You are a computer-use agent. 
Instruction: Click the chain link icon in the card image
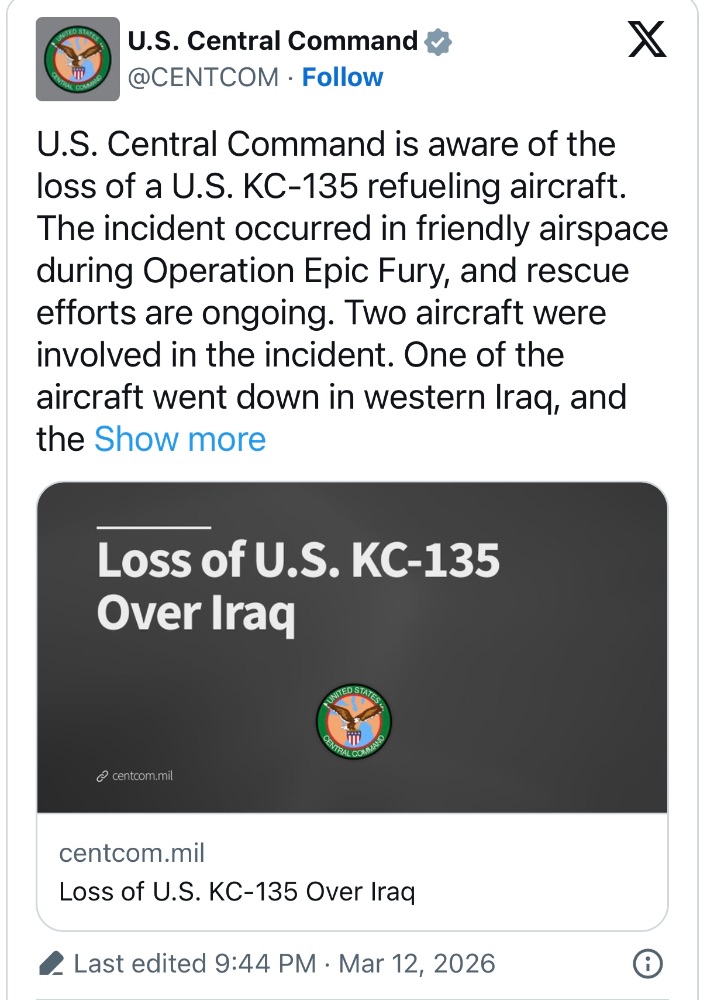click(103, 776)
